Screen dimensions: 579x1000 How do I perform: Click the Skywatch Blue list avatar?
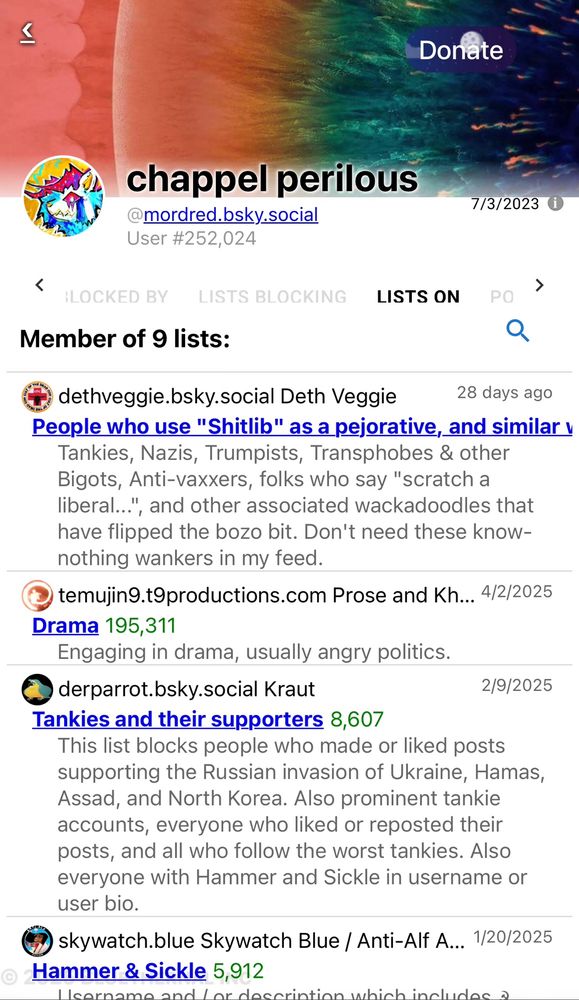(36, 941)
